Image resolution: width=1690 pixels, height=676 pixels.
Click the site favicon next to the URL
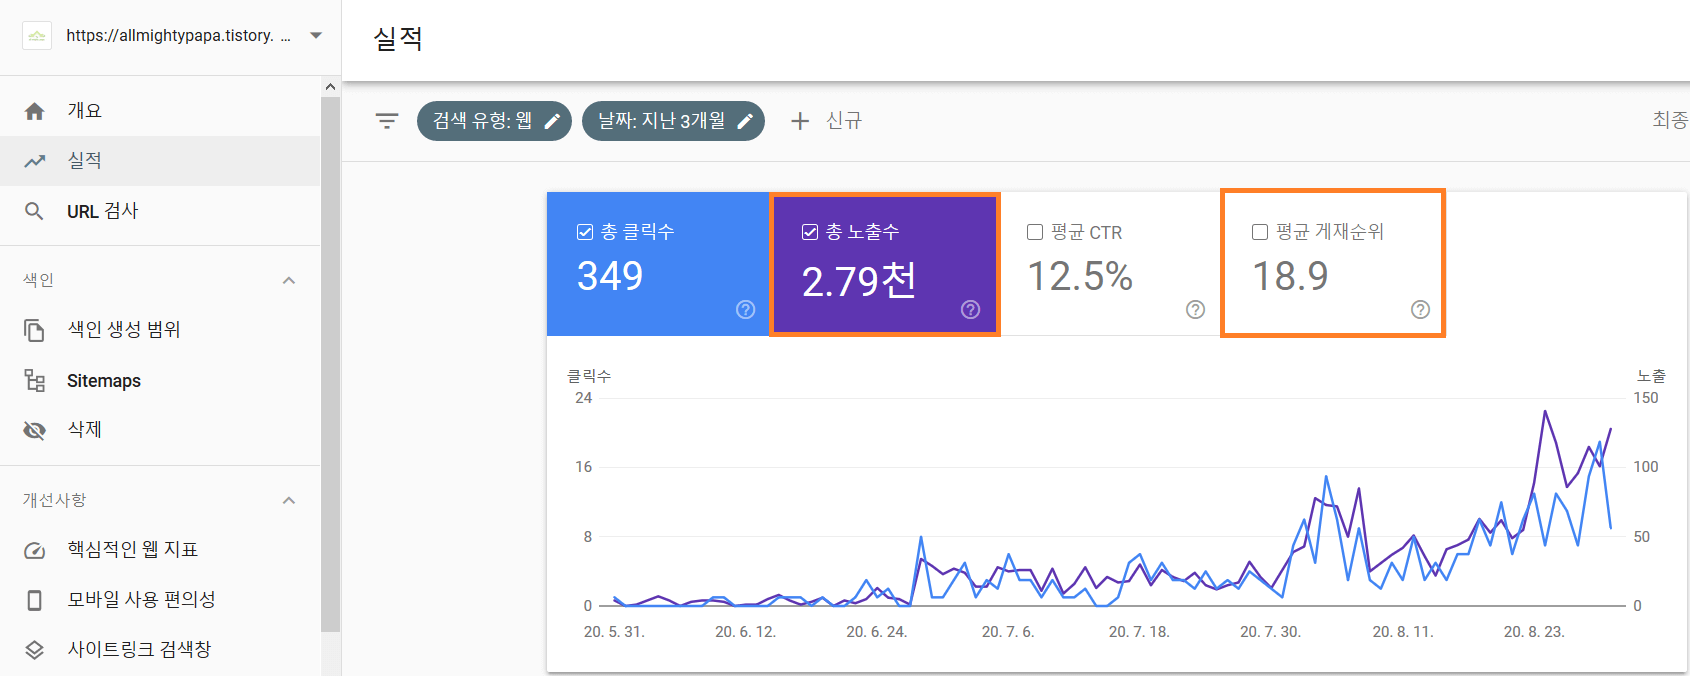pos(37,36)
